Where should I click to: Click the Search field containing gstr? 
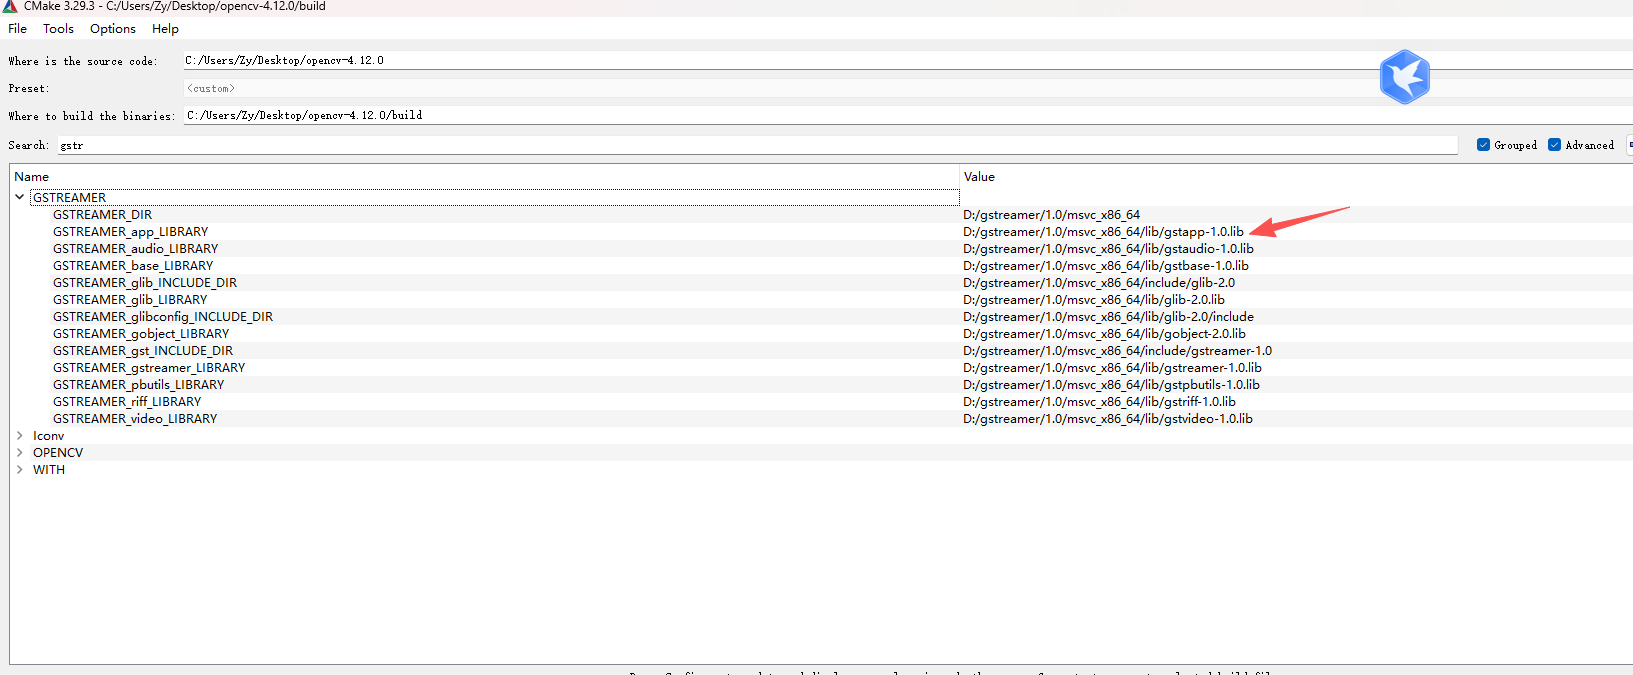coord(757,145)
